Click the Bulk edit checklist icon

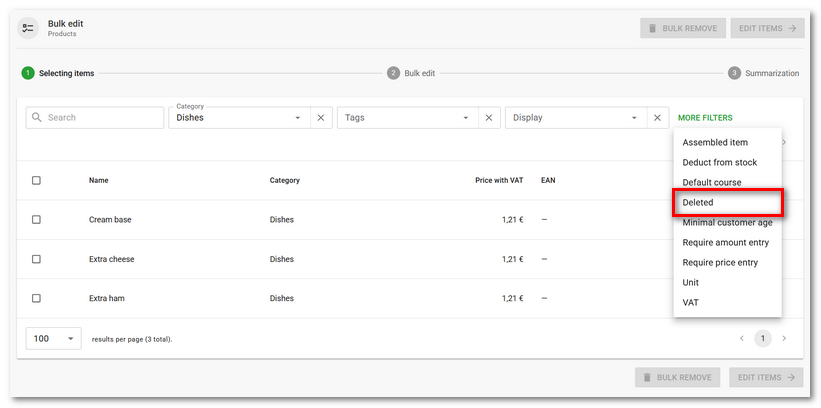click(29, 28)
